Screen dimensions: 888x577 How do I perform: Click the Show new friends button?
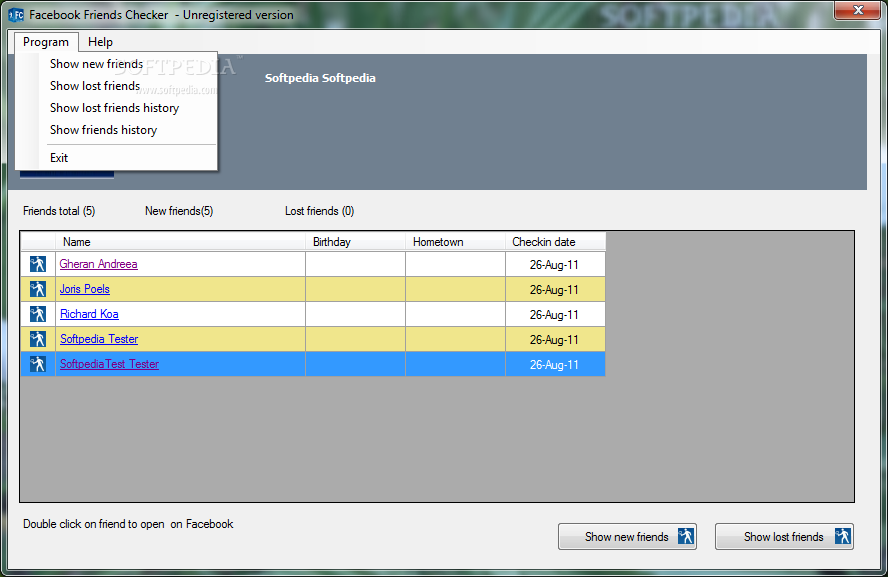(x=627, y=536)
